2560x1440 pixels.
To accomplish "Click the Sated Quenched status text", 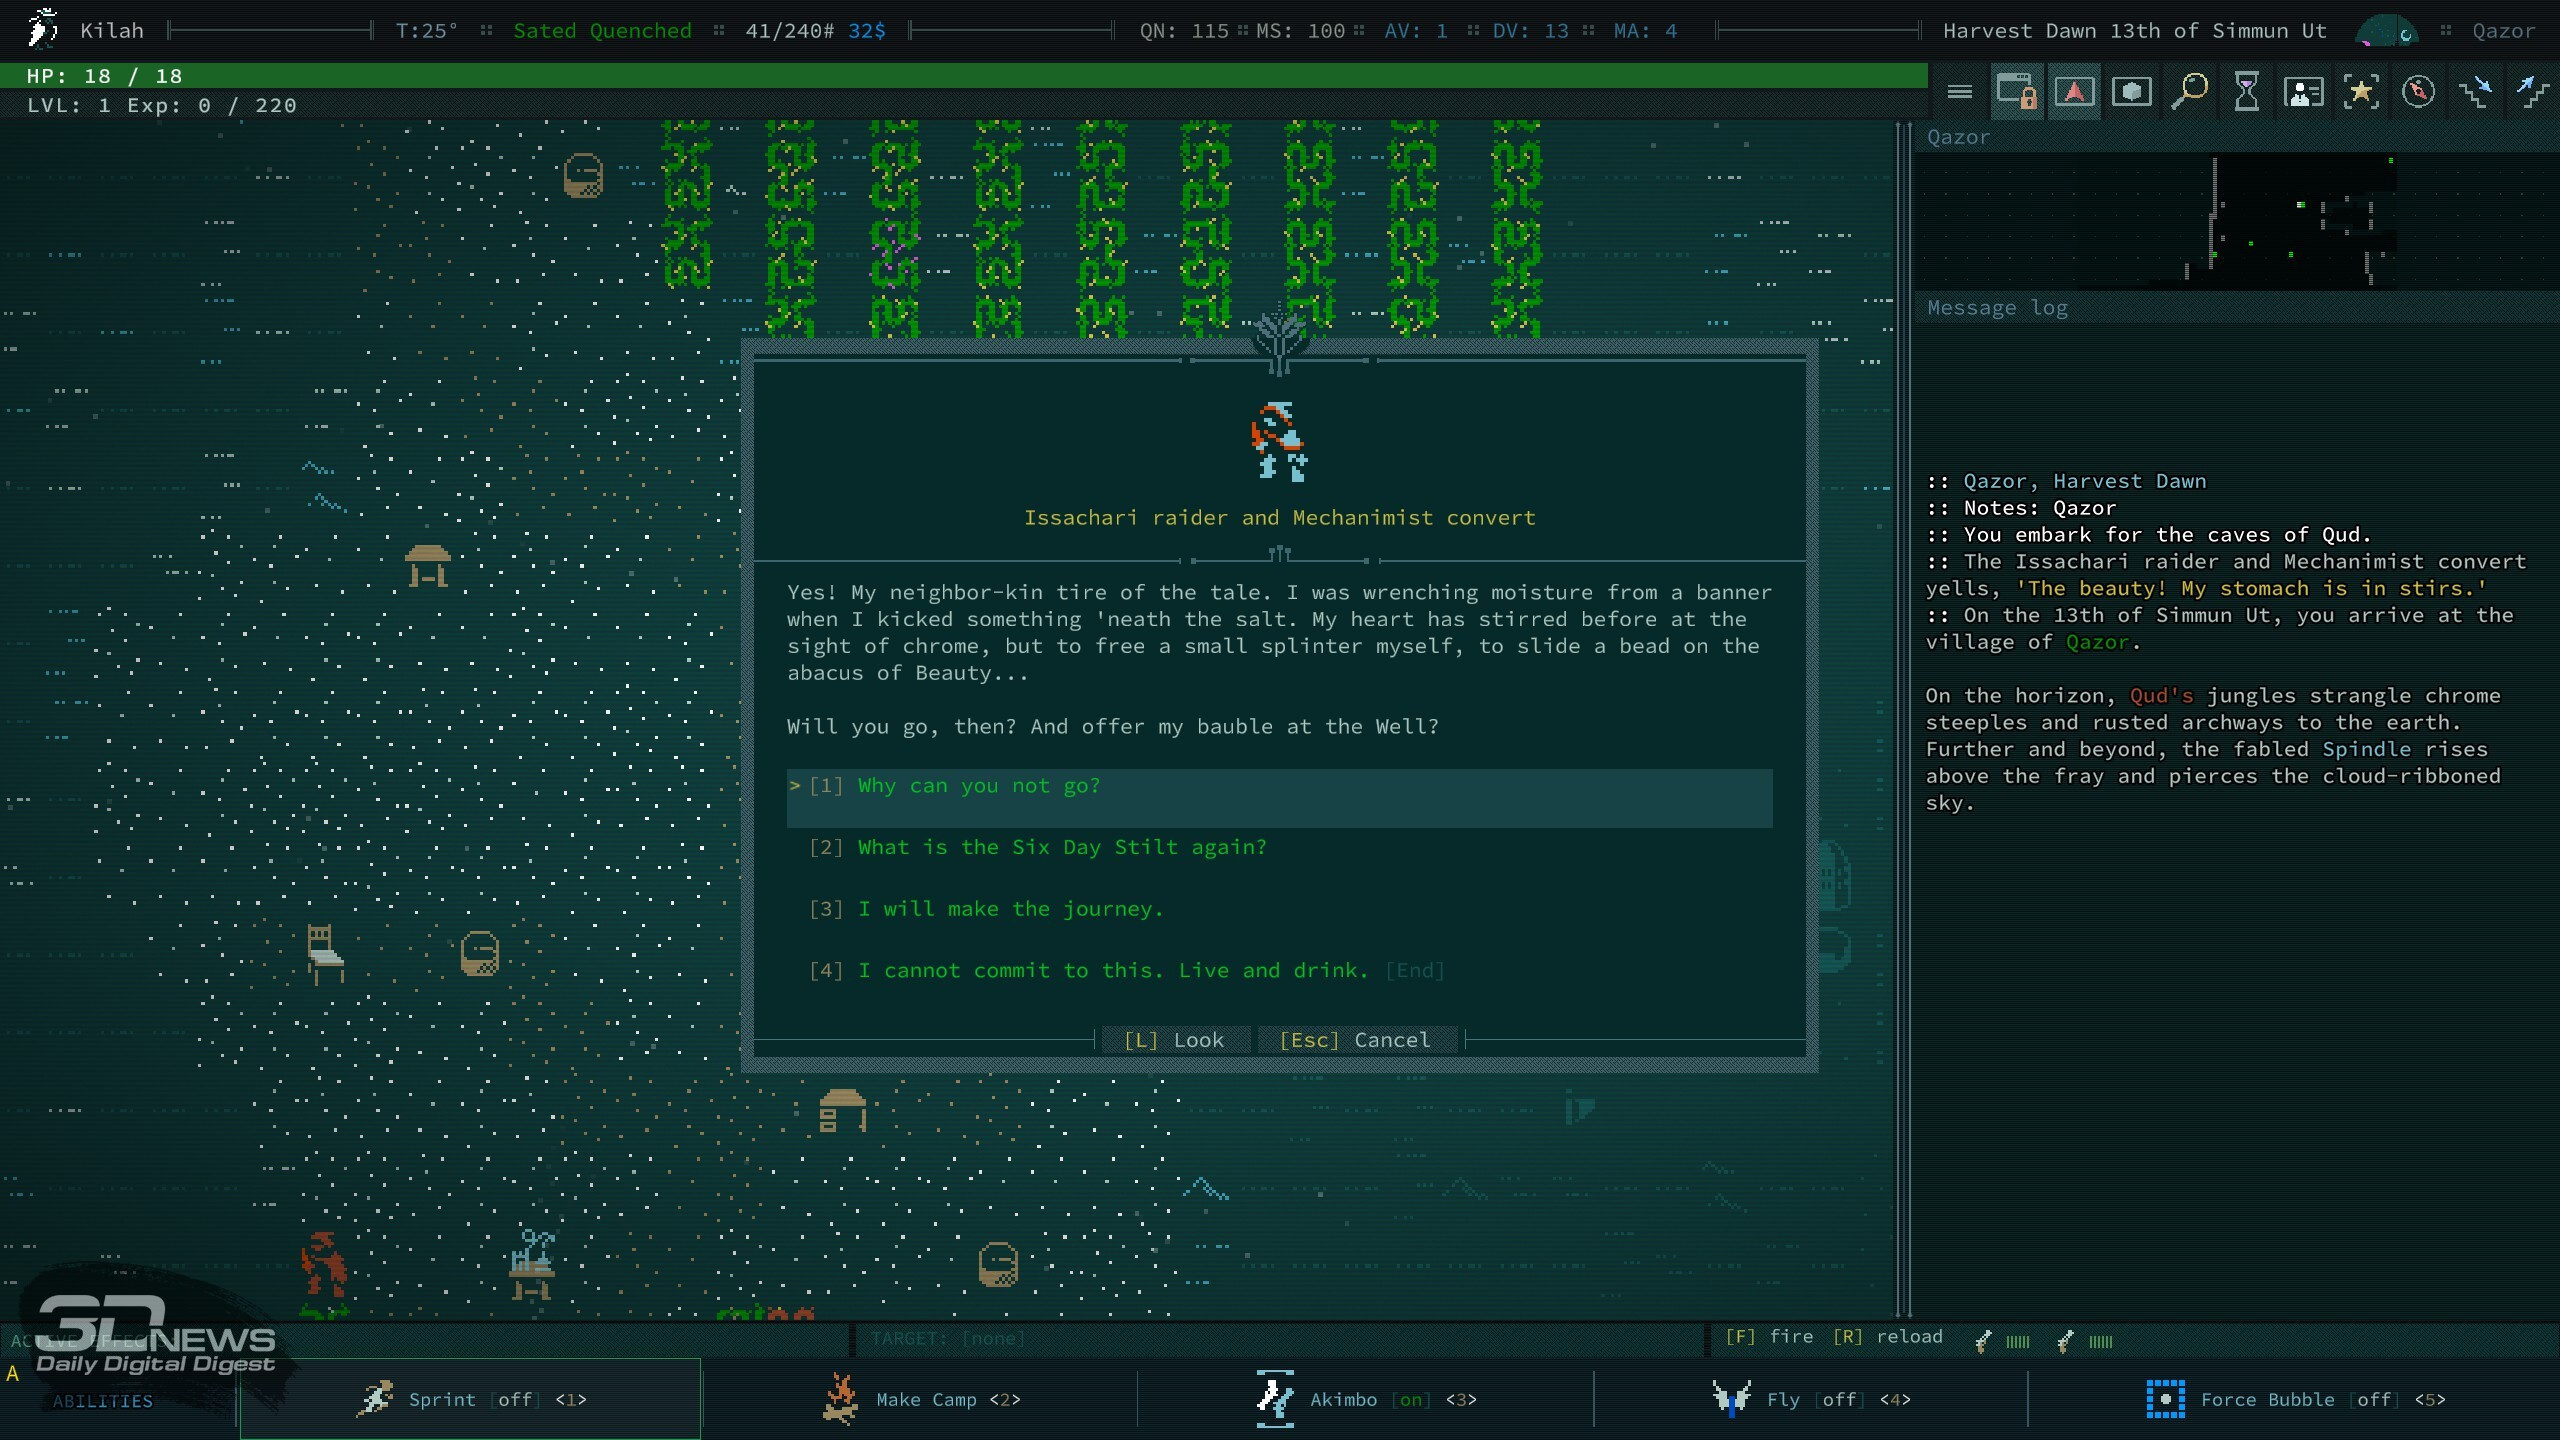I will pyautogui.click(x=602, y=31).
